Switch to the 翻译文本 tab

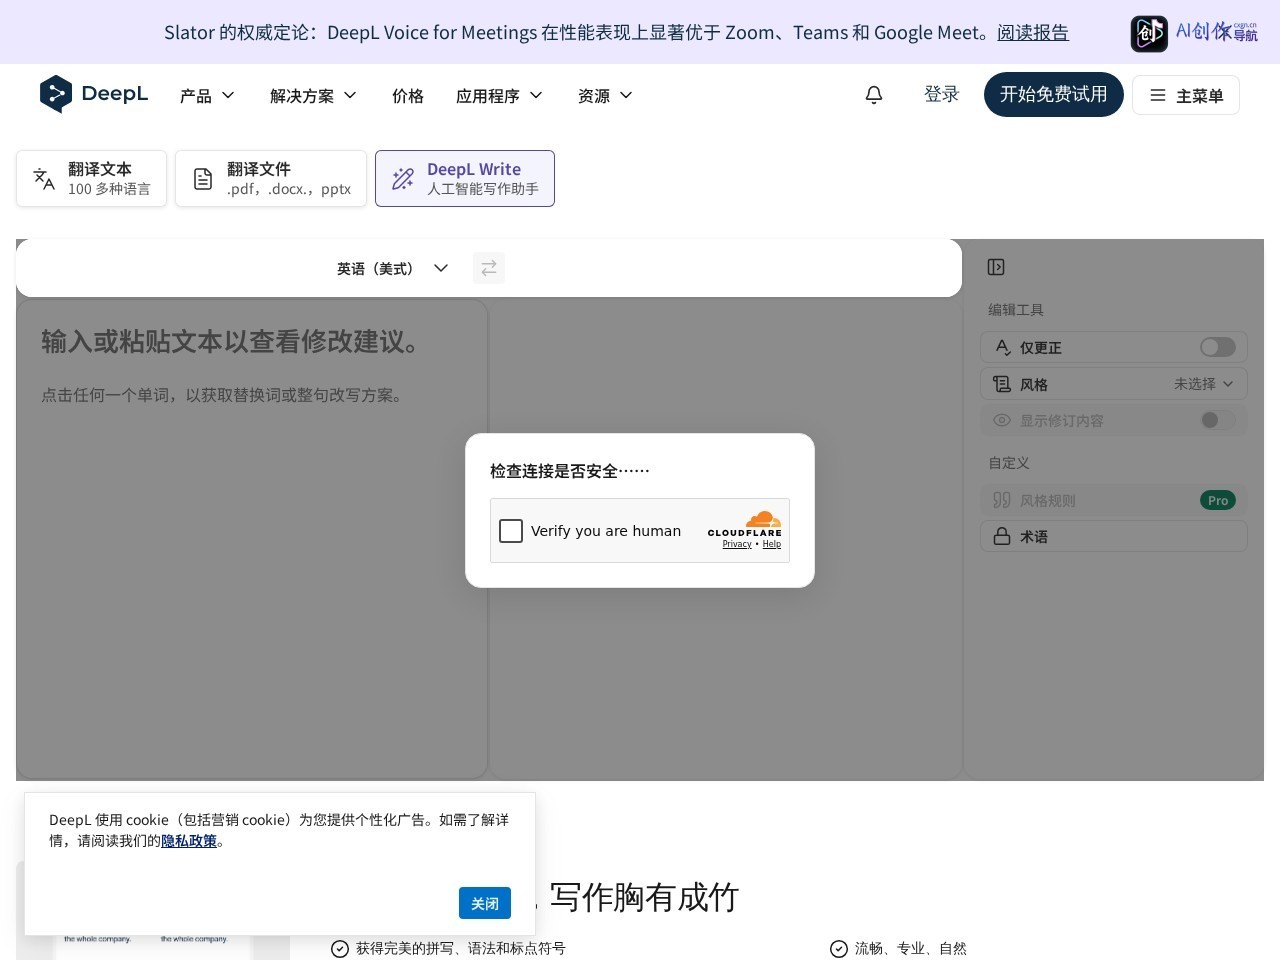[91, 179]
